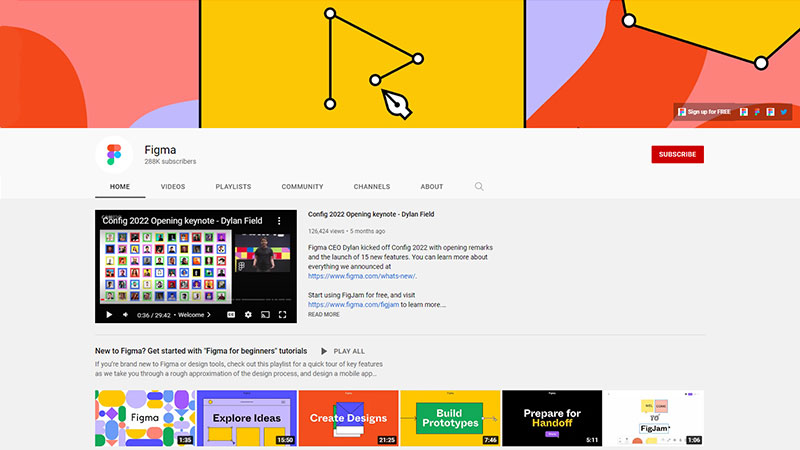This screenshot has width=800, height=450.
Task: Search the channel with magnifier icon
Action: pos(479,186)
